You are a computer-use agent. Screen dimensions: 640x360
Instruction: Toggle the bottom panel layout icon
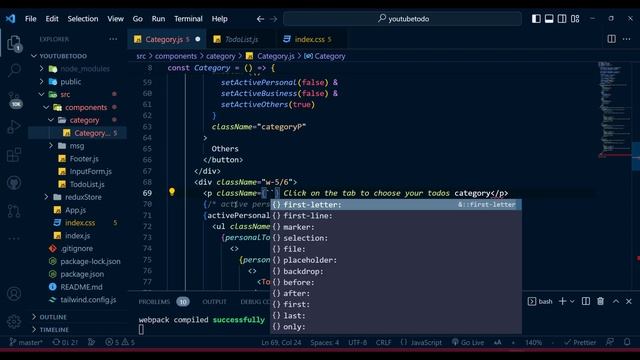(x=549, y=19)
